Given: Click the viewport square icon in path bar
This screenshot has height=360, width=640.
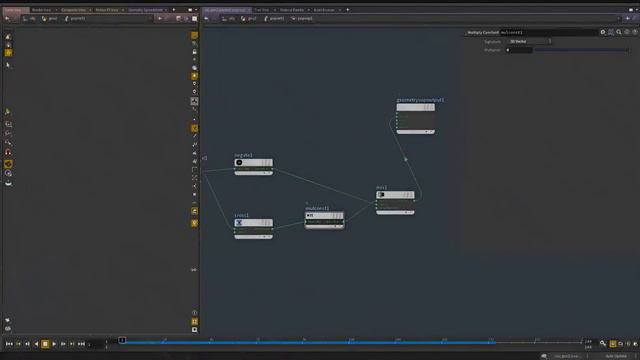Looking at the screenshot, I should click(195, 18).
